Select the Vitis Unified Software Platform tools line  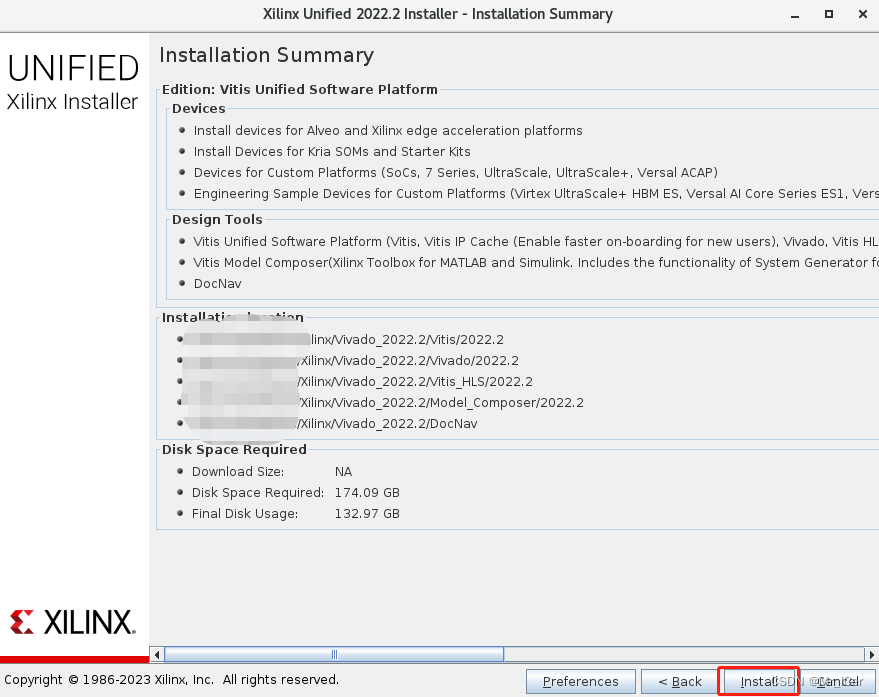click(x=536, y=242)
